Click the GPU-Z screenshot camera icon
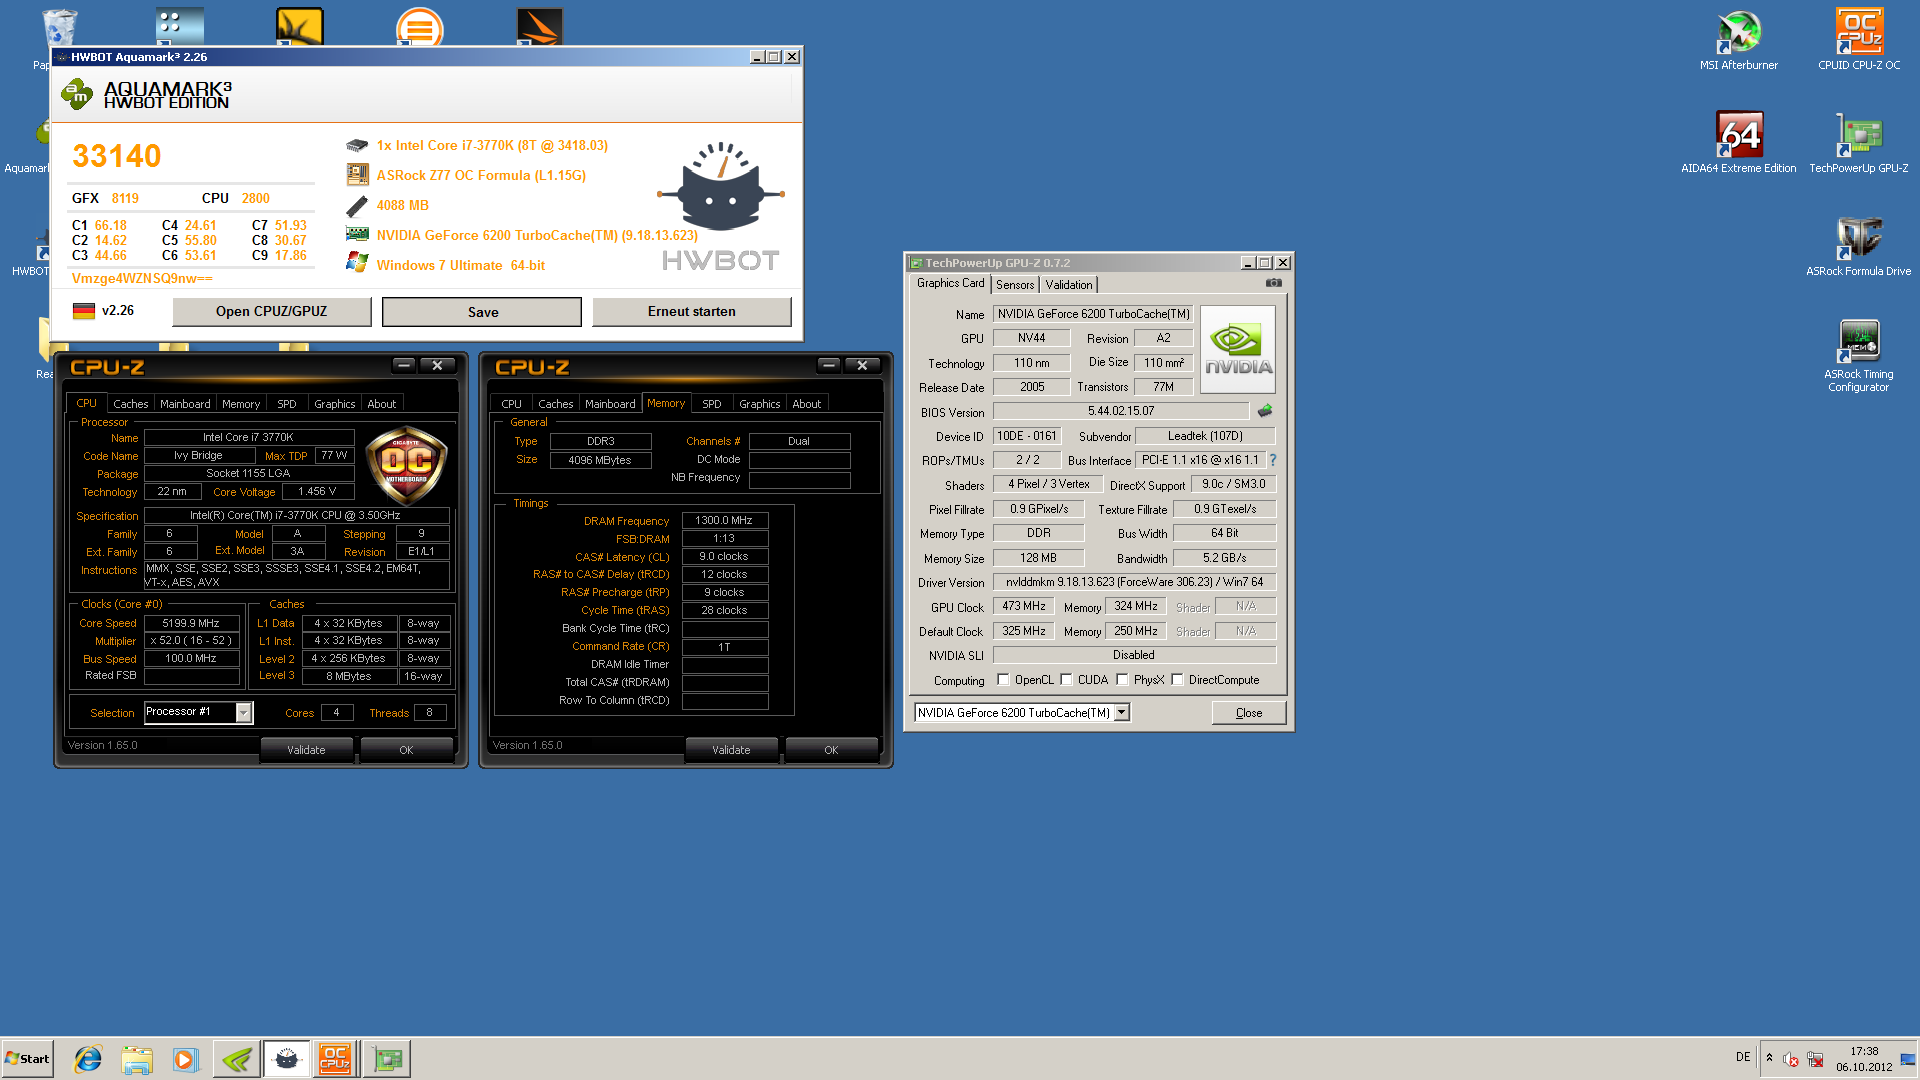The width and height of the screenshot is (1920, 1080). tap(1274, 283)
